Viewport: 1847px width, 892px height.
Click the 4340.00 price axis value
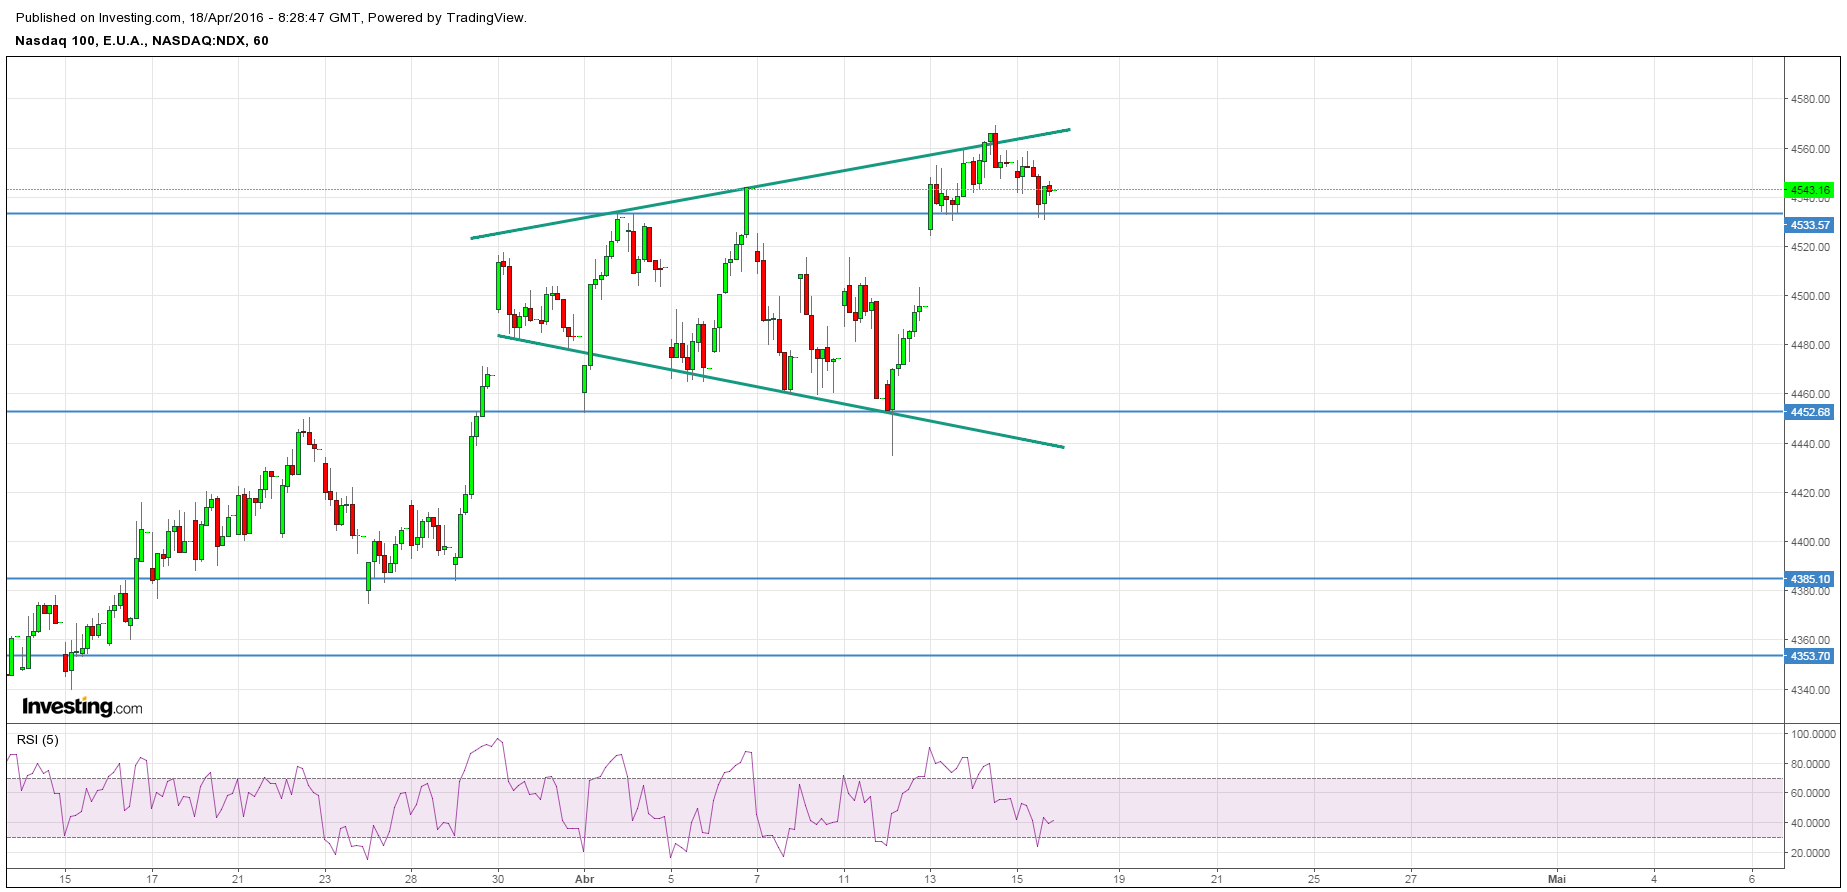point(1811,690)
